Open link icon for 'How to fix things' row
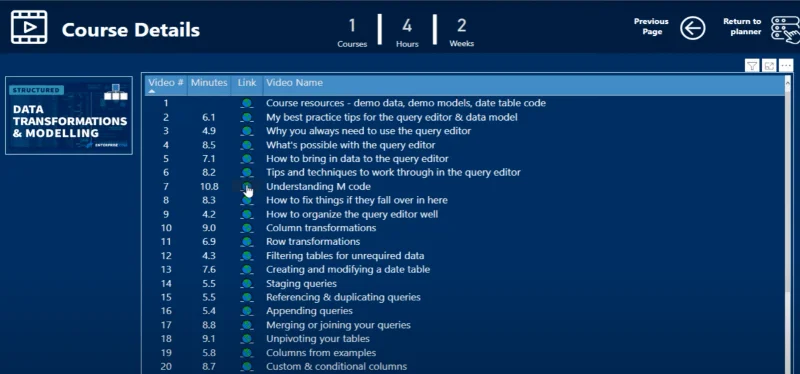 pyautogui.click(x=247, y=201)
